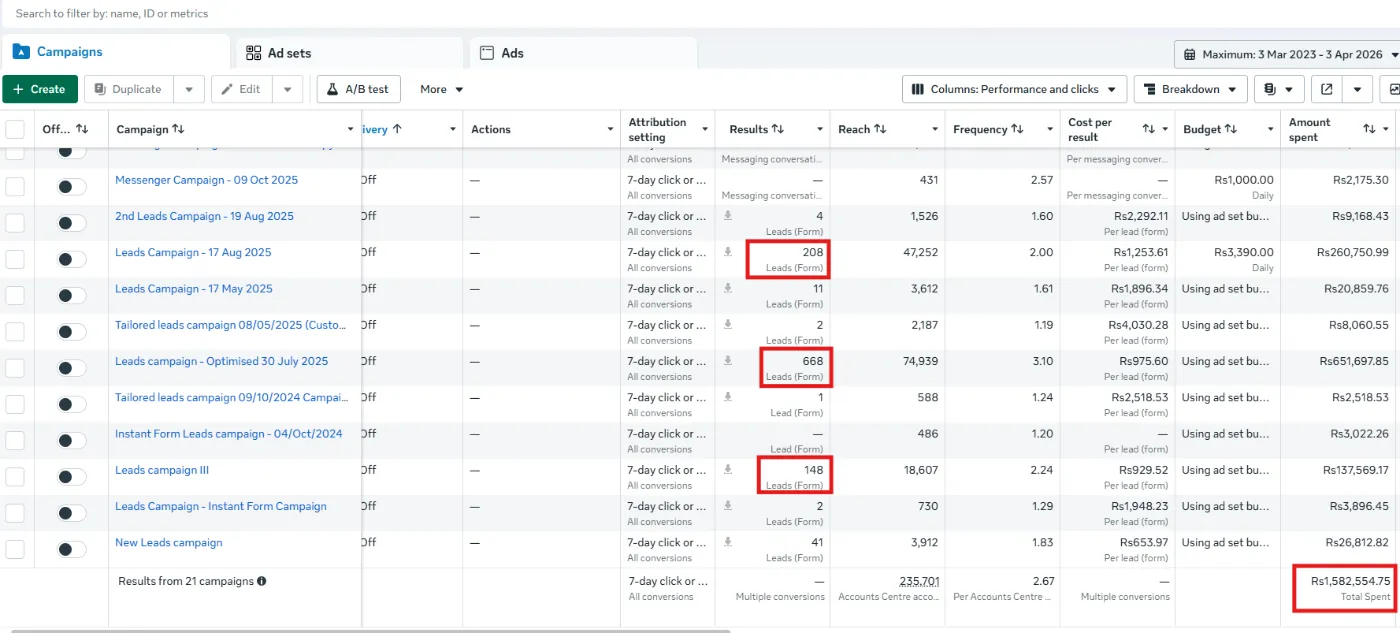Open the Edit dropdown arrow
The height and width of the screenshot is (633, 1400).
(x=287, y=89)
